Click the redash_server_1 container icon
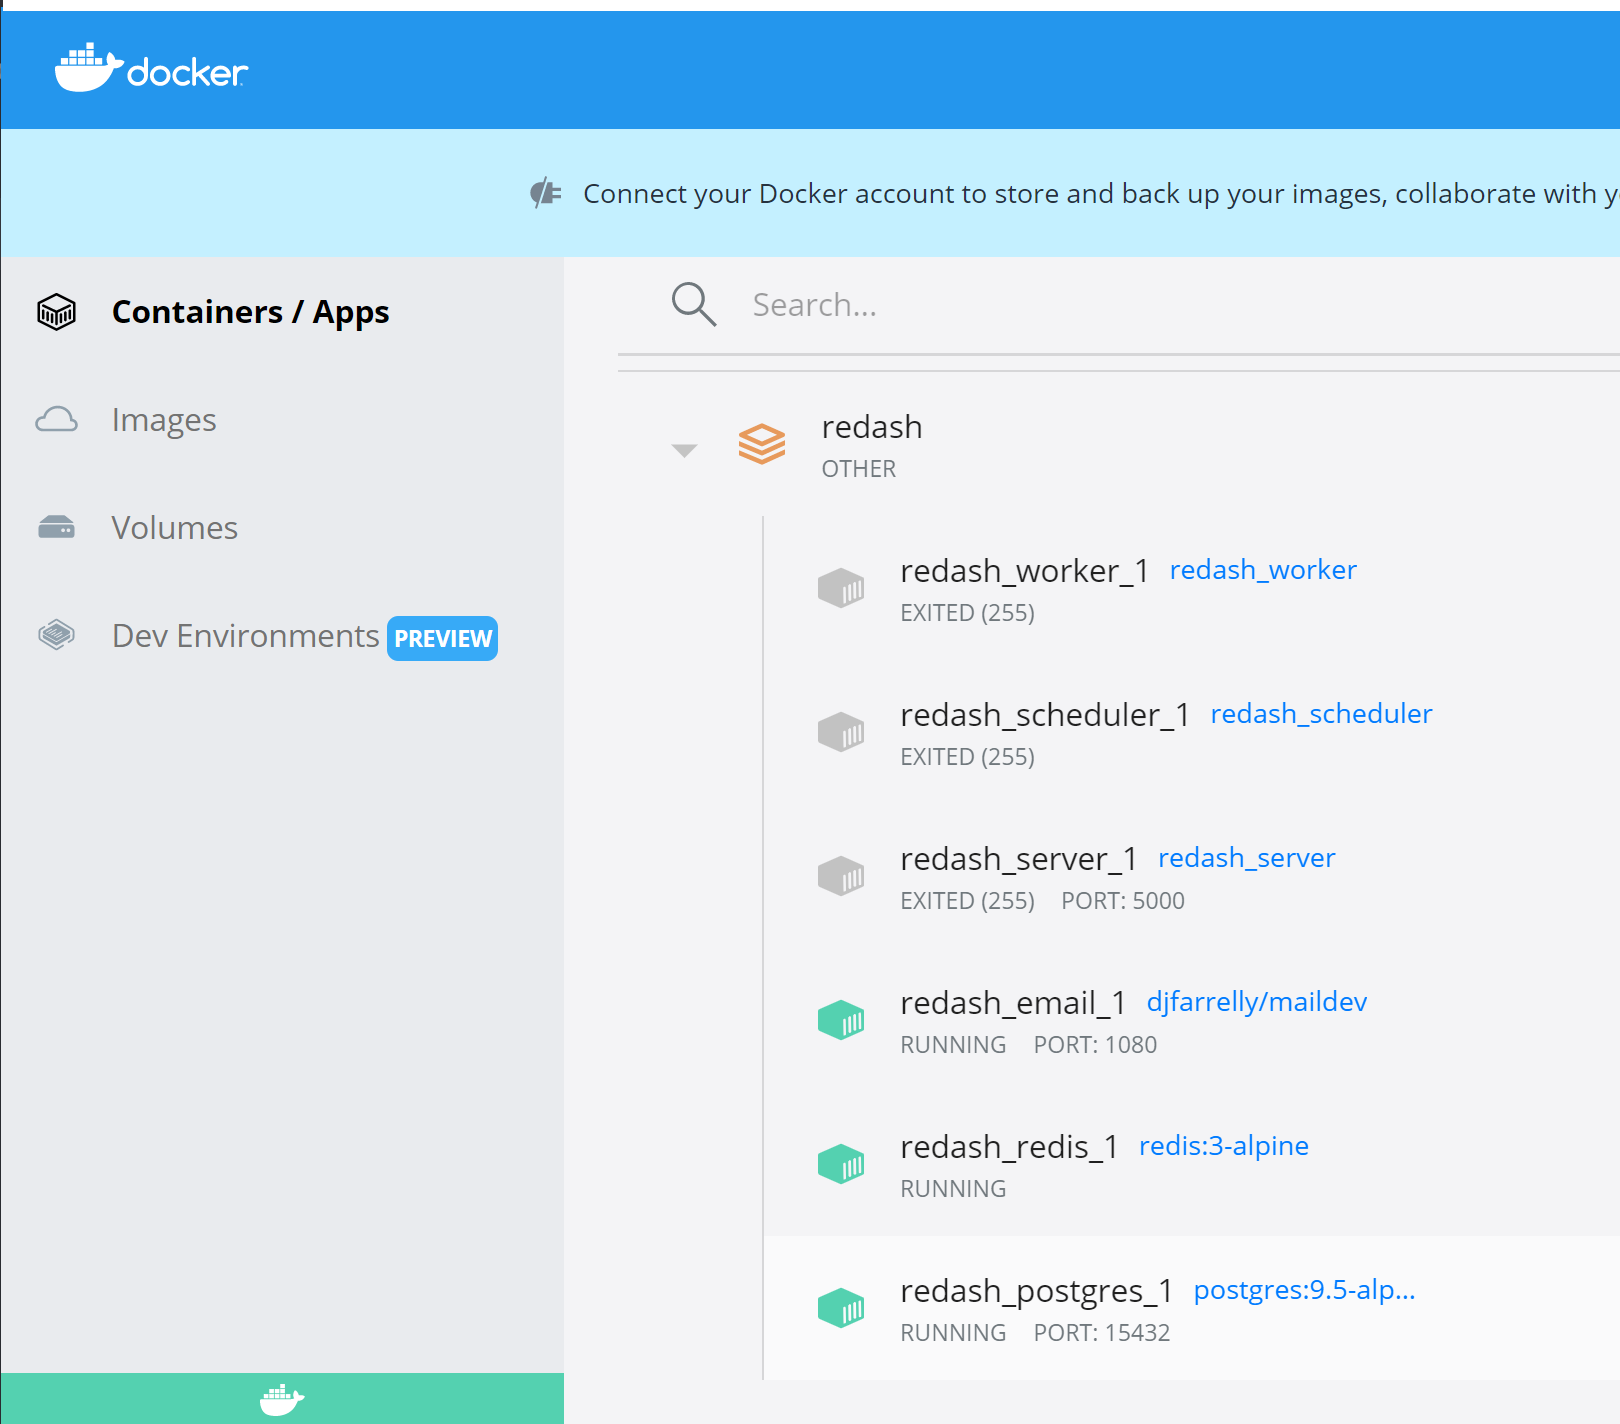The image size is (1620, 1424). tap(841, 876)
